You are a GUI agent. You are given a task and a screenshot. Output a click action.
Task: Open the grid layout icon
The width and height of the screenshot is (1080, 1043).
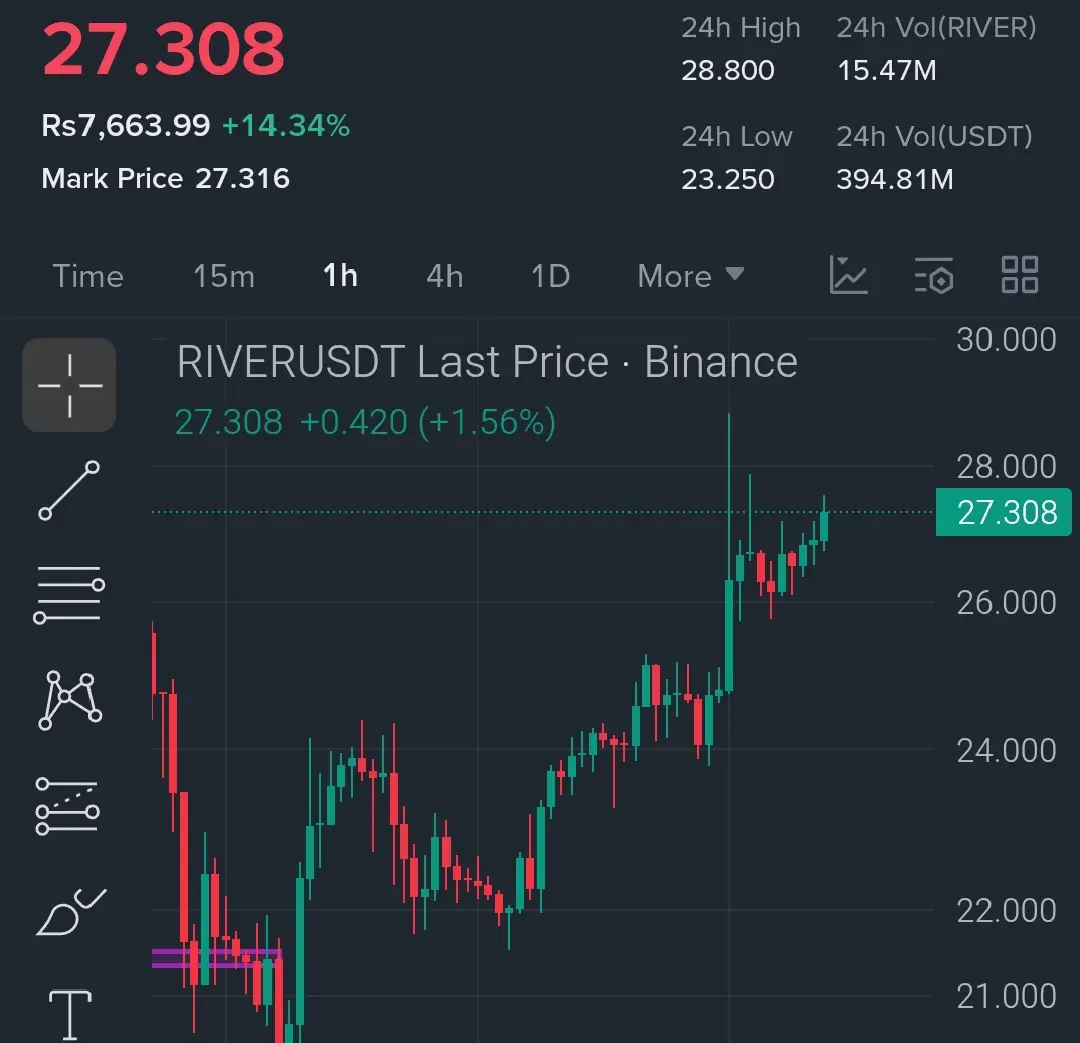[1019, 275]
